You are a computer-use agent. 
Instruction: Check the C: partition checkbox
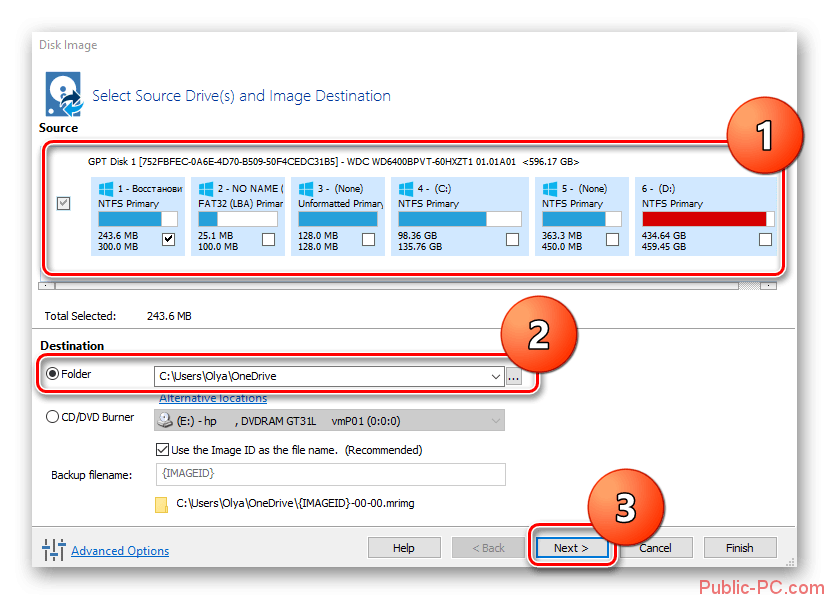(512, 239)
